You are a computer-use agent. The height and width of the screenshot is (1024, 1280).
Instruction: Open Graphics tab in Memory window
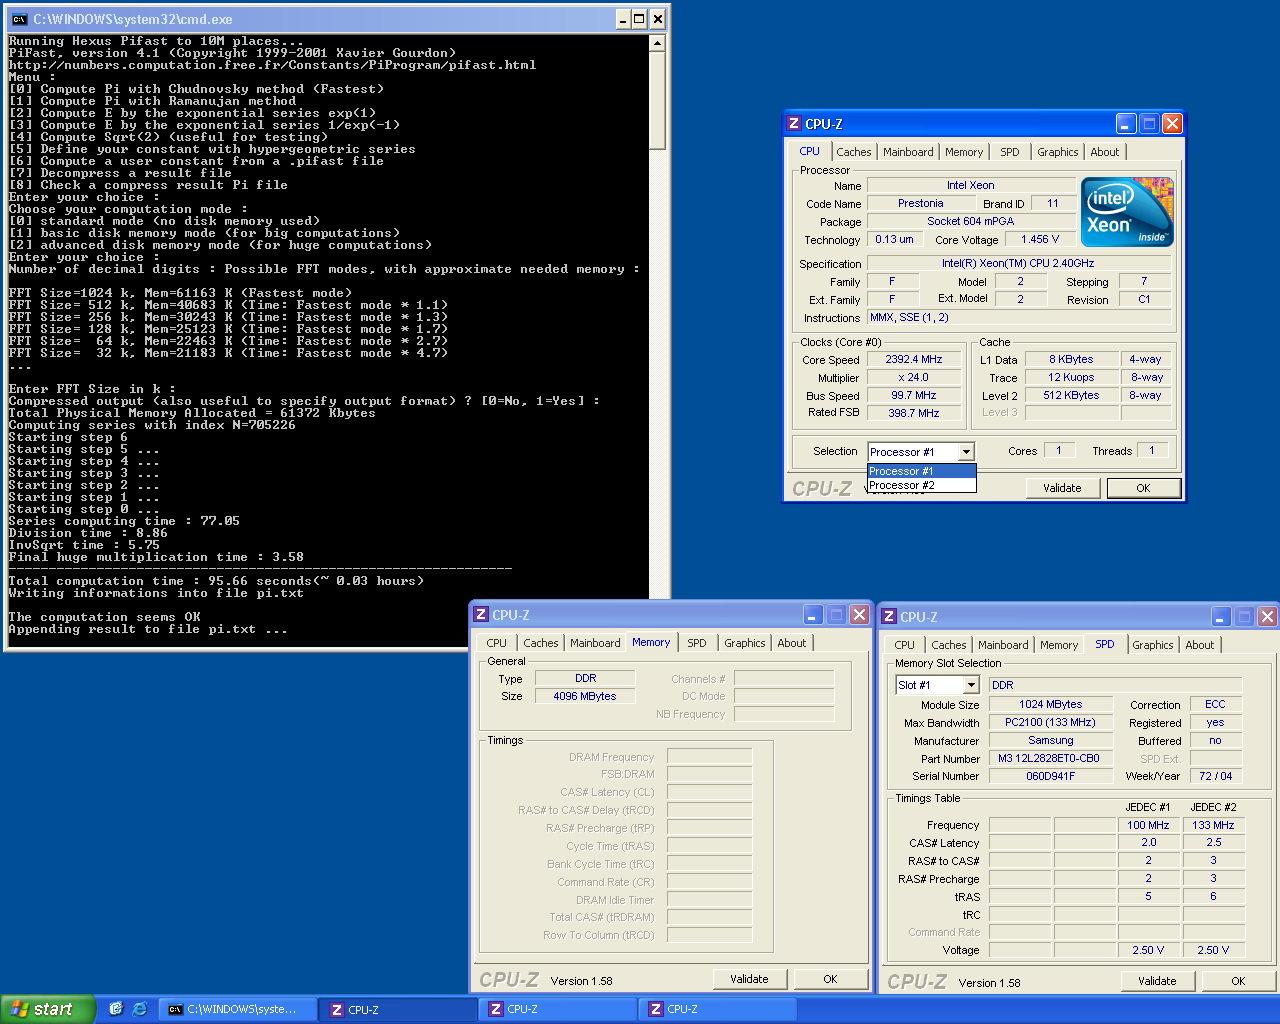click(744, 643)
